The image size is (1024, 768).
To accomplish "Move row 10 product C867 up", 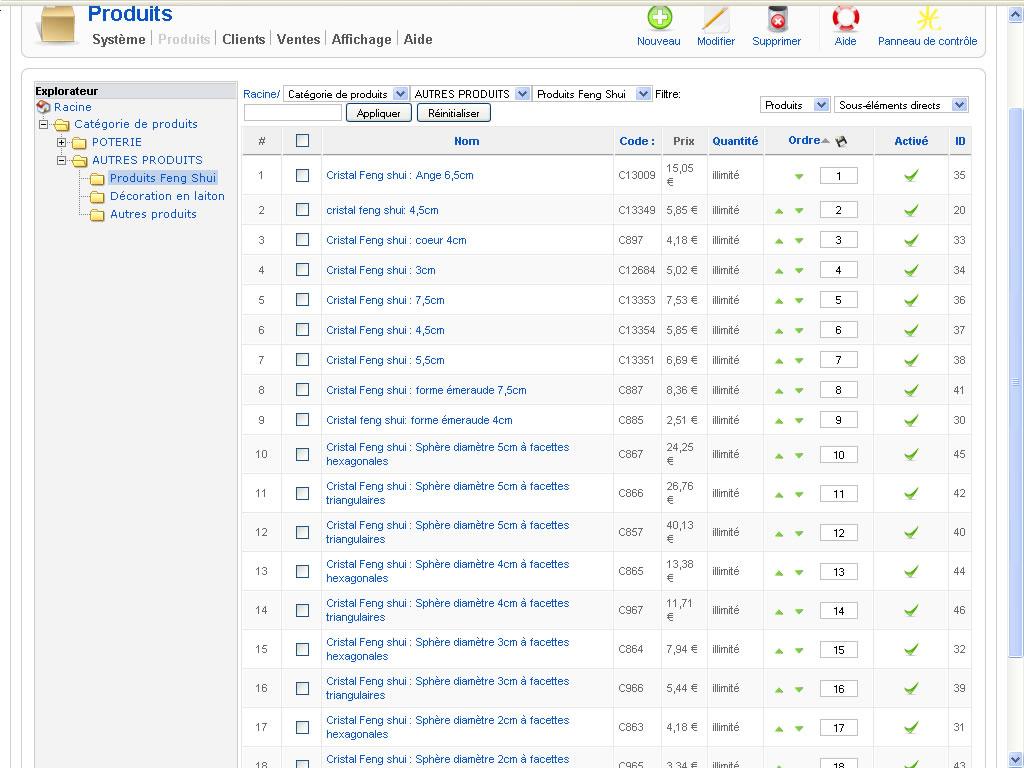I will coord(779,456).
